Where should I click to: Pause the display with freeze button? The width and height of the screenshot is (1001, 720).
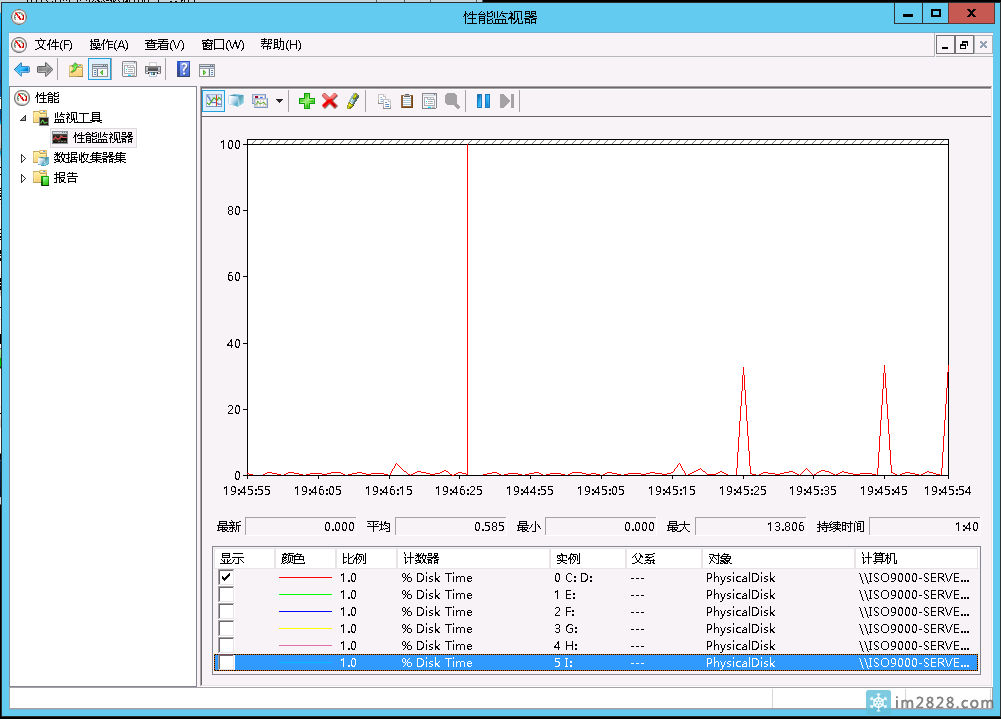483,101
